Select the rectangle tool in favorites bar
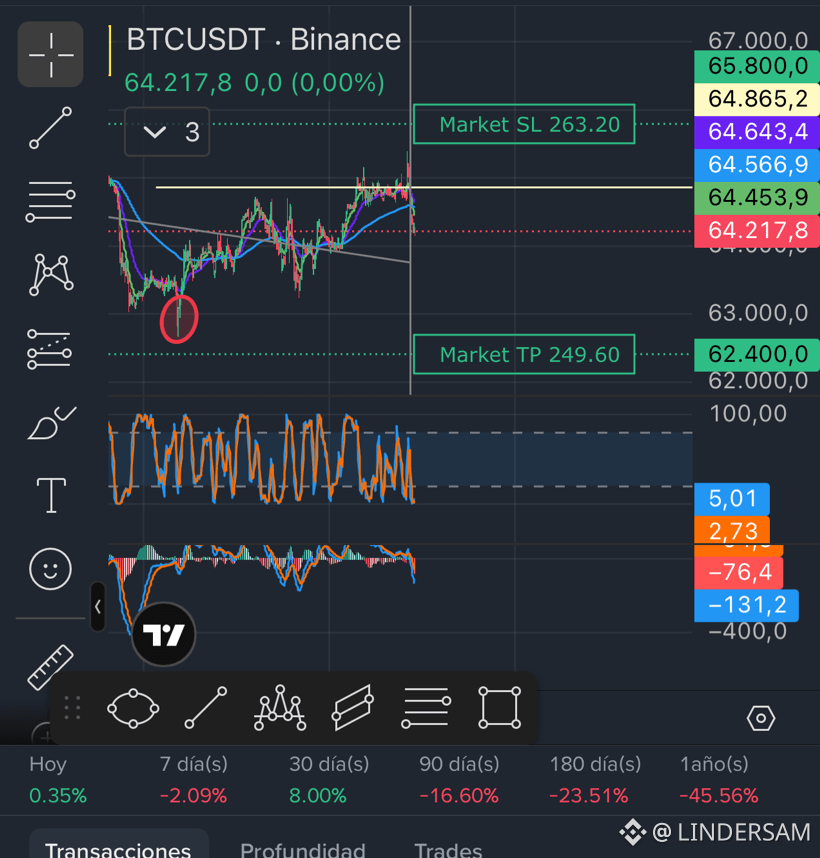820x858 pixels. point(499,708)
